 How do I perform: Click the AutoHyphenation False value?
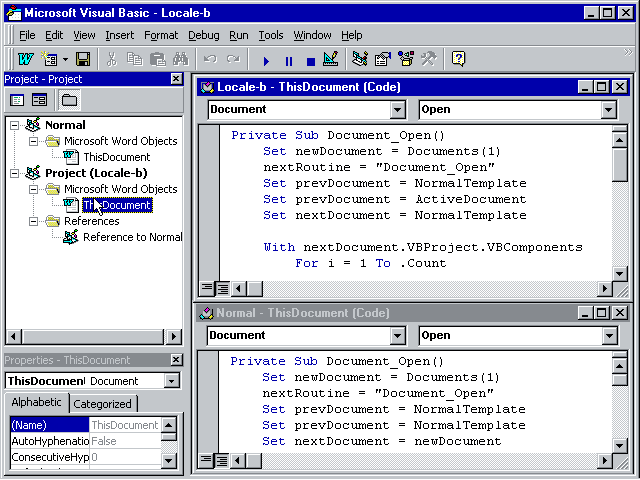coord(125,441)
